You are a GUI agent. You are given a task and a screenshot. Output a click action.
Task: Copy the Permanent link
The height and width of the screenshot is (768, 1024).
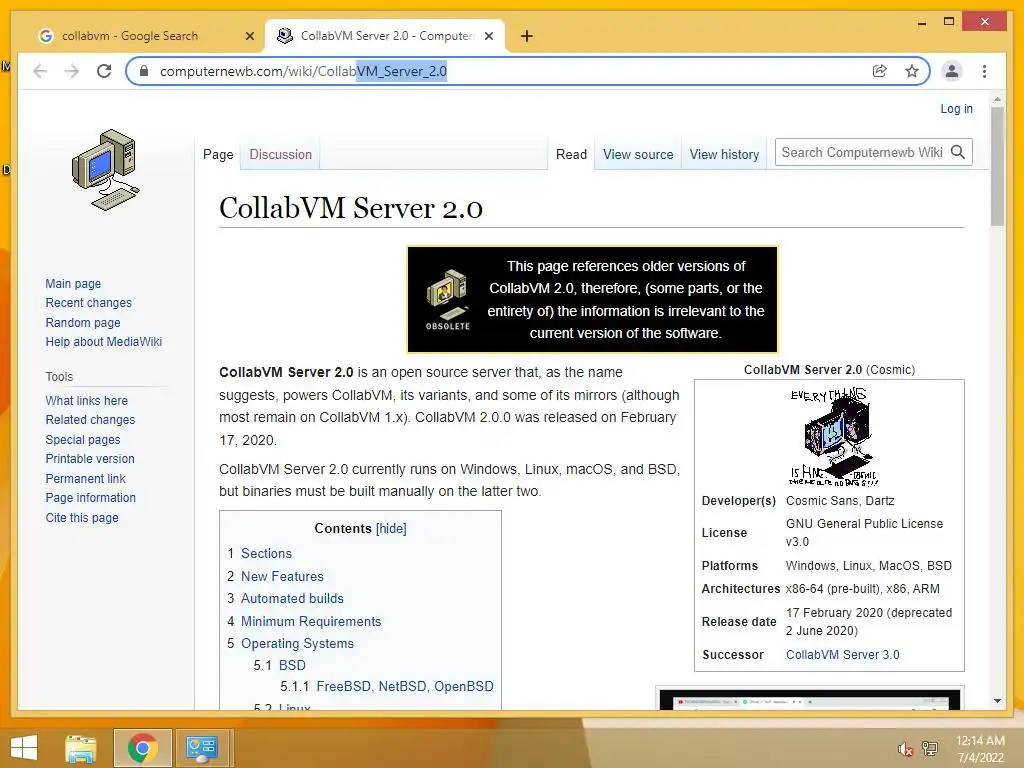(x=85, y=479)
